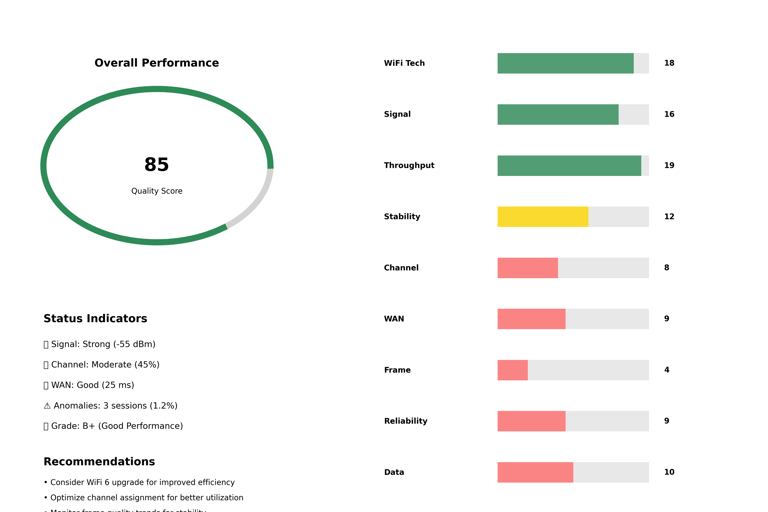Click the Frame score bar

click(513, 370)
